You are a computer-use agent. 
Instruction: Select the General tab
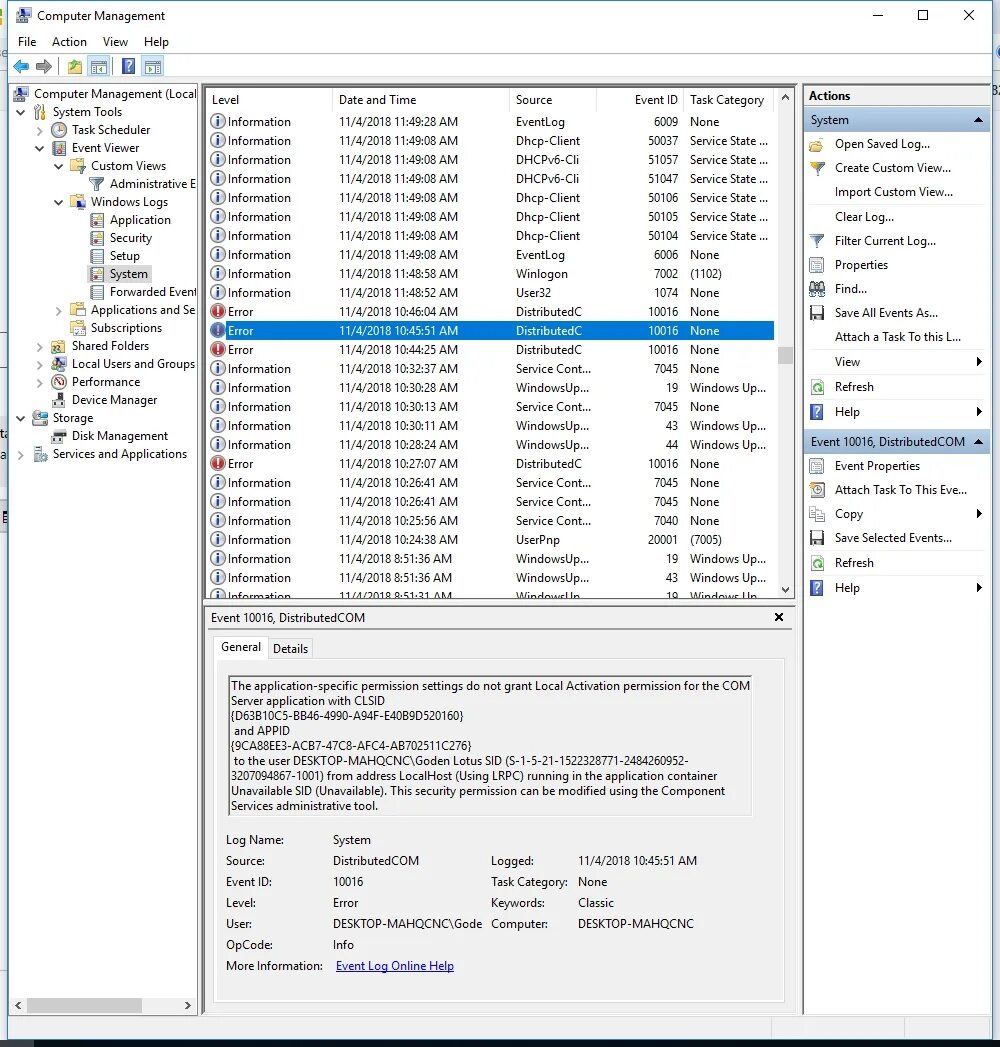pyautogui.click(x=241, y=647)
